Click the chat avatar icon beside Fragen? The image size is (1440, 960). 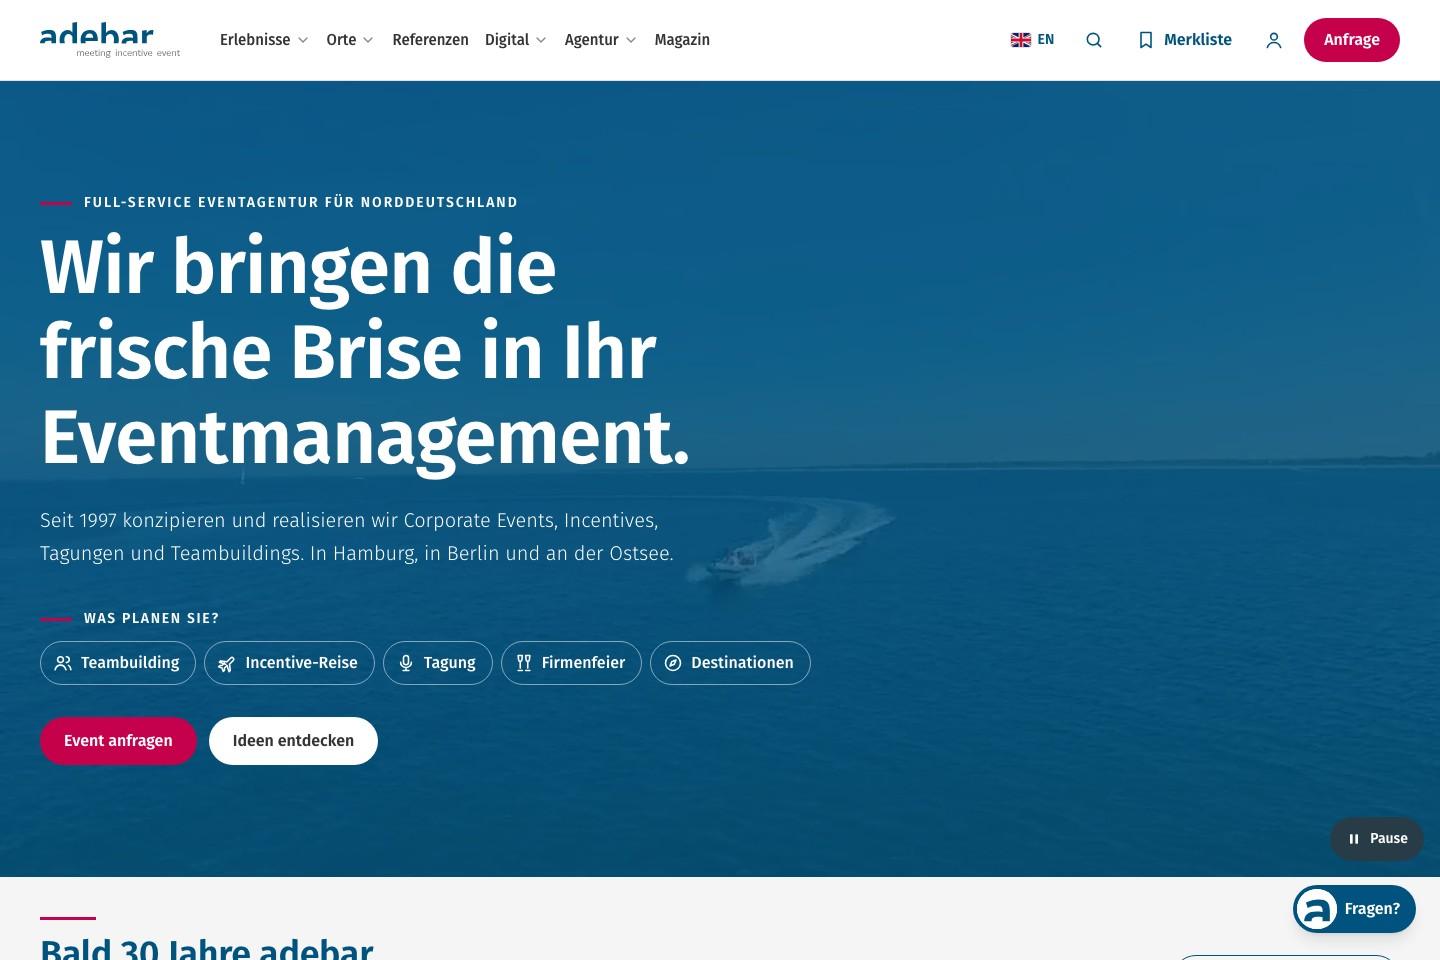pos(1316,909)
